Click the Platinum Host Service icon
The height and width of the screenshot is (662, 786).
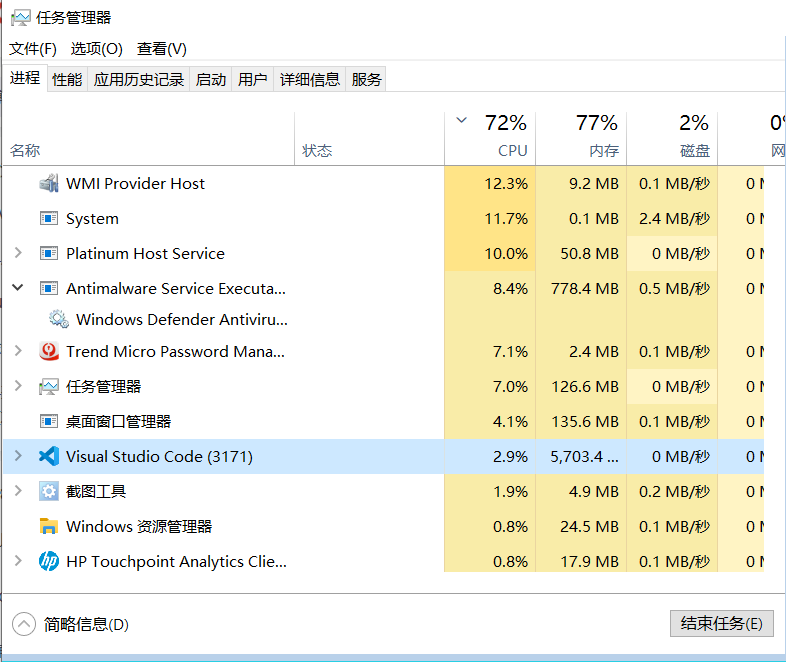[x=49, y=254]
